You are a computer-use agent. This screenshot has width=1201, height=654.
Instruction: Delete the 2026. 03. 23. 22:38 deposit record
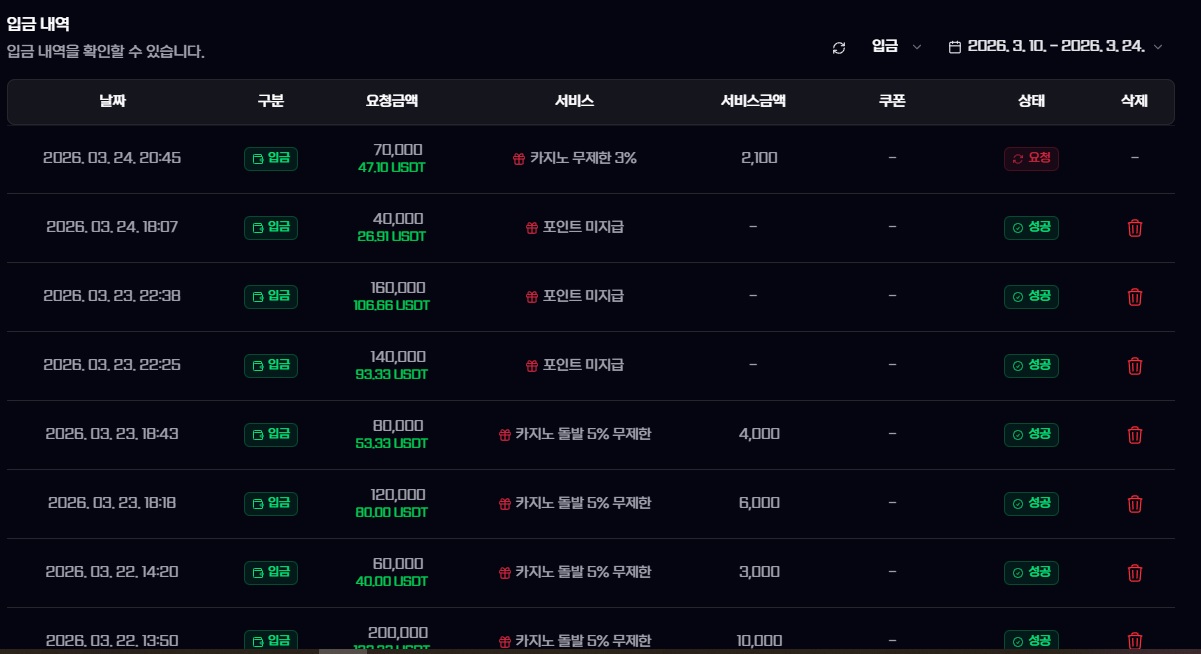tap(1134, 297)
